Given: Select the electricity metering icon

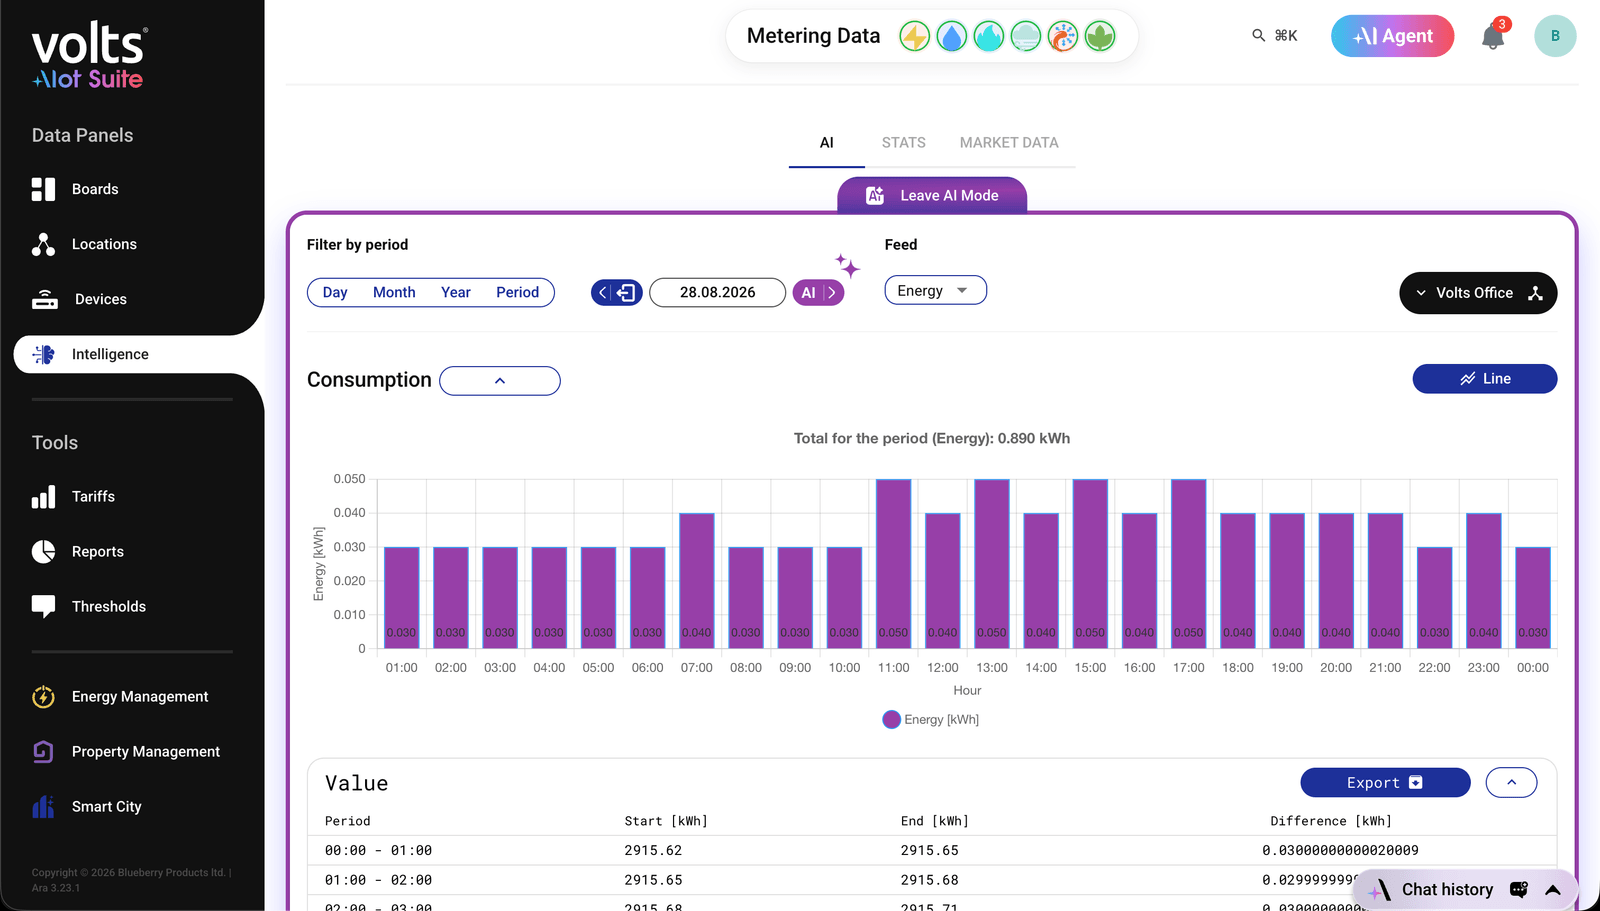Looking at the screenshot, I should (914, 37).
